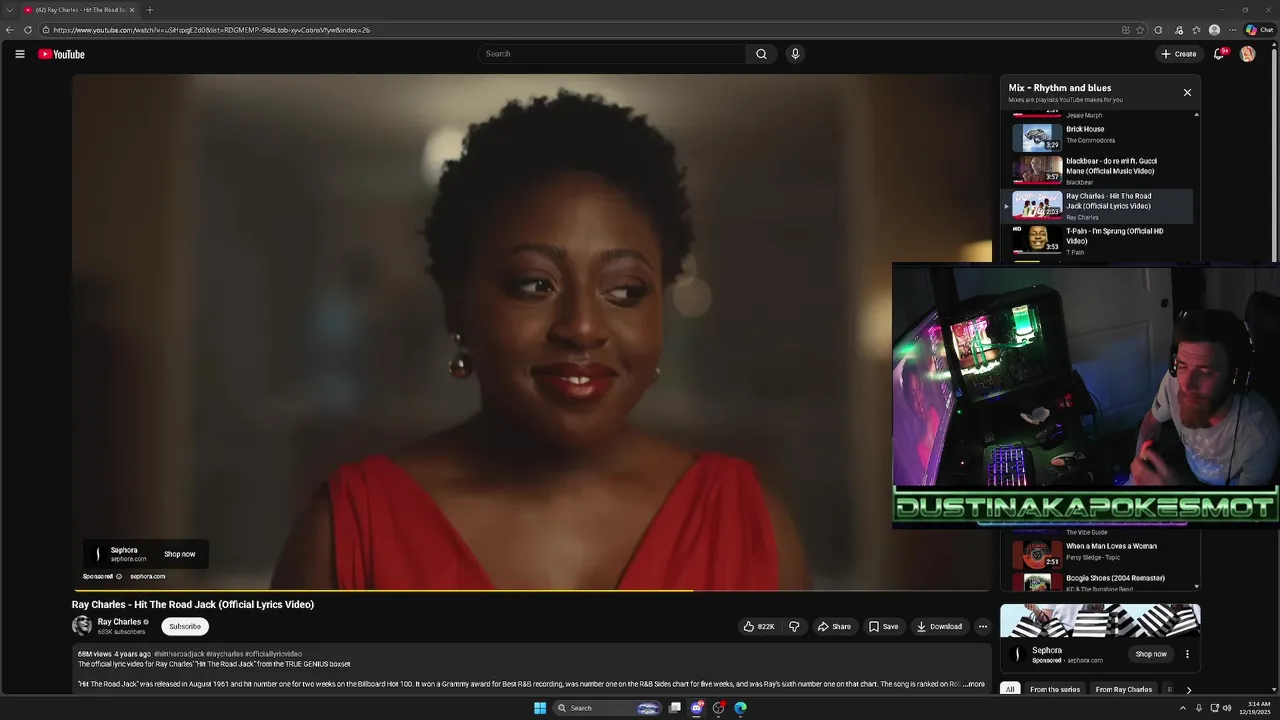Like the video (822K)
Image resolution: width=1280 pixels, height=720 pixels.
point(759,626)
